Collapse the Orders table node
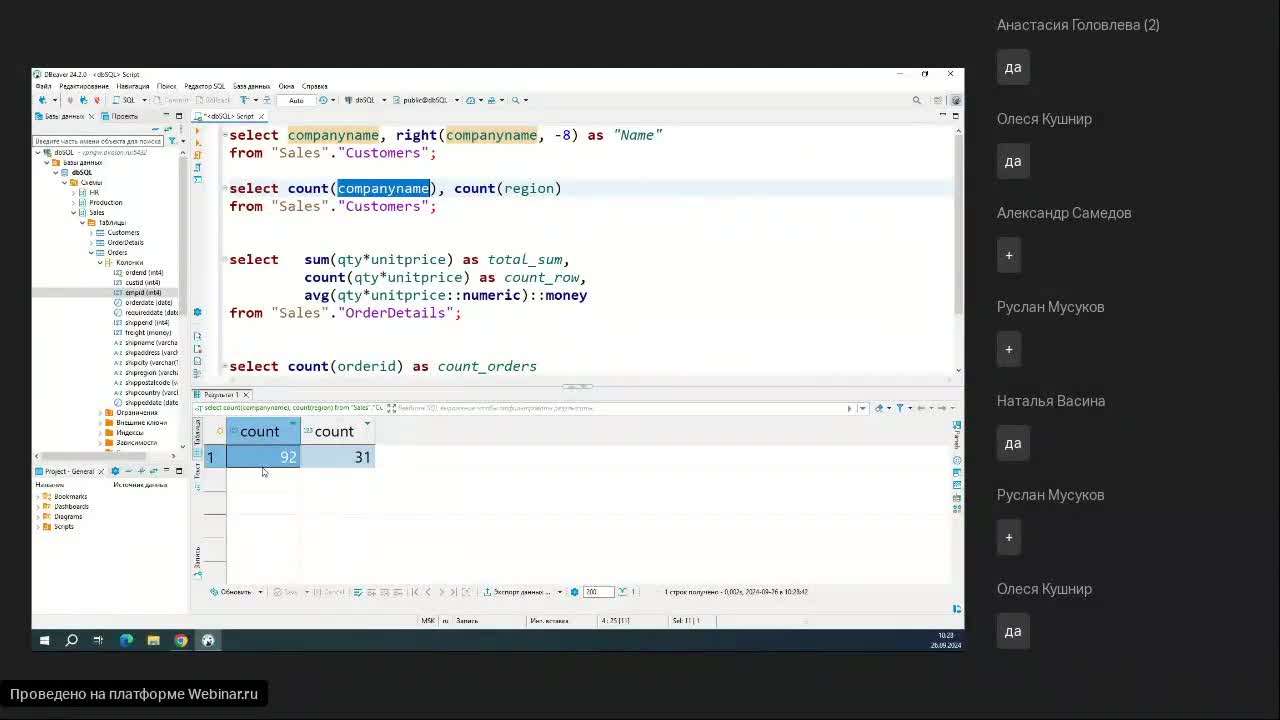Screen dimensions: 1280x720 [x=90, y=252]
